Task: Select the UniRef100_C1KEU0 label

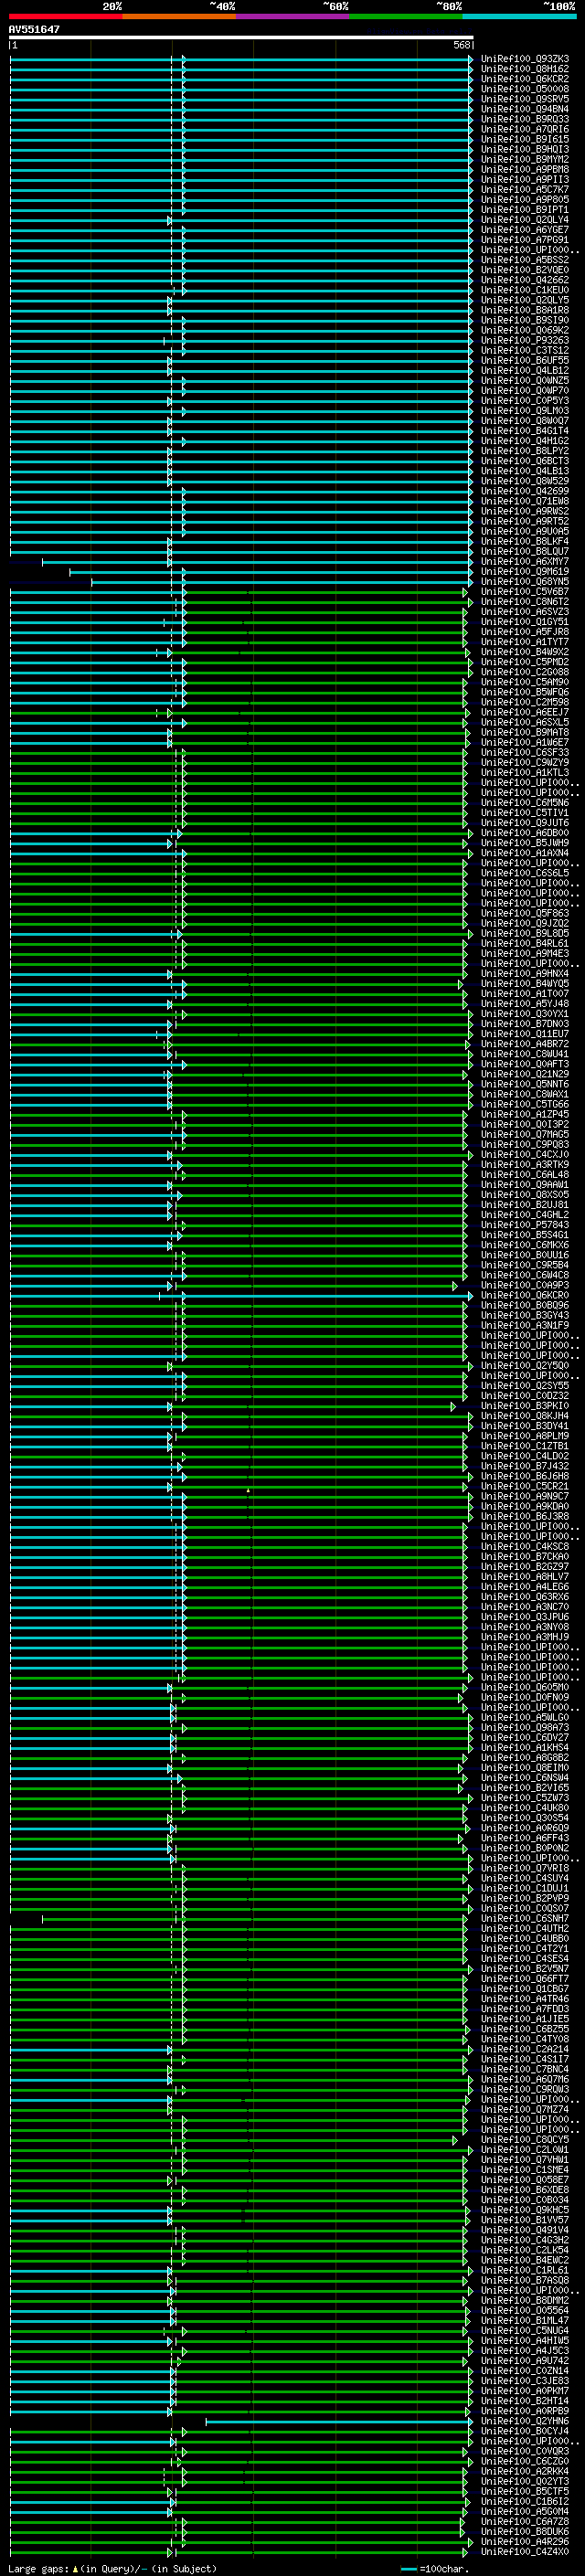Action: click(525, 290)
